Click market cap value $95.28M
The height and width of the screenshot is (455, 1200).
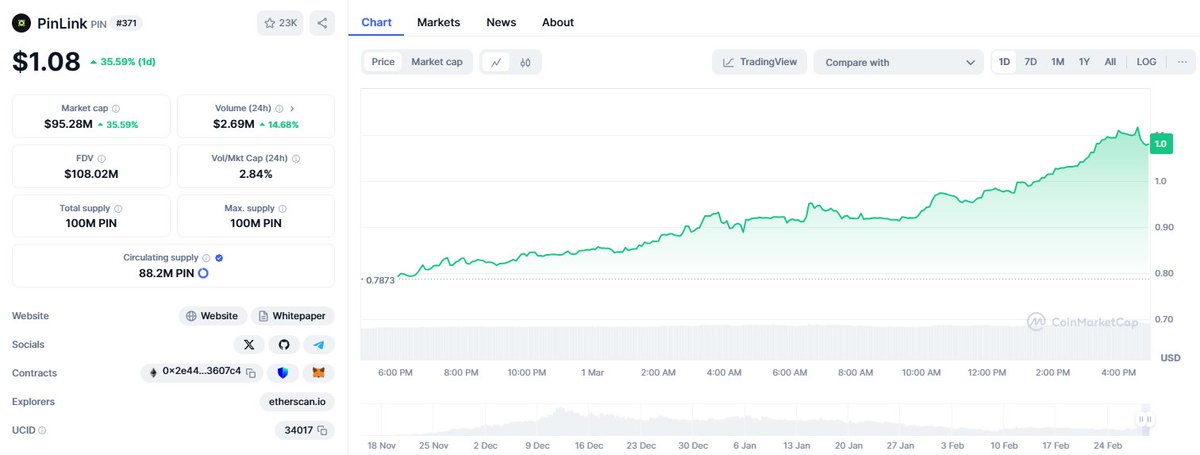click(68, 124)
